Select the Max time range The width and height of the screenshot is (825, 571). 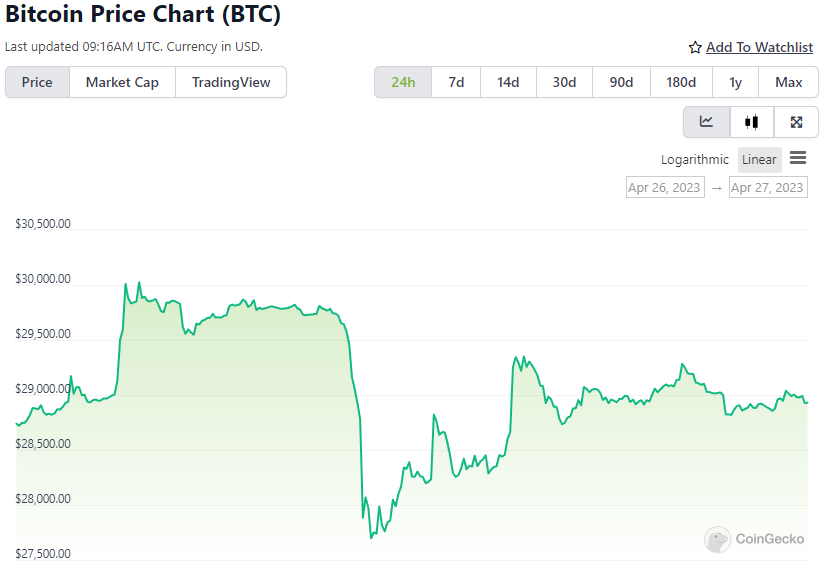point(788,82)
